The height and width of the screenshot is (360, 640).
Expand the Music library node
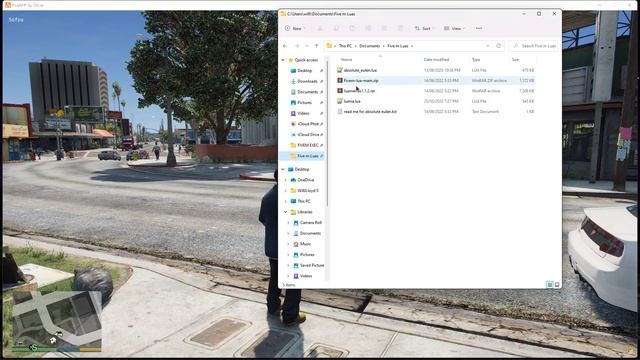tap(289, 244)
